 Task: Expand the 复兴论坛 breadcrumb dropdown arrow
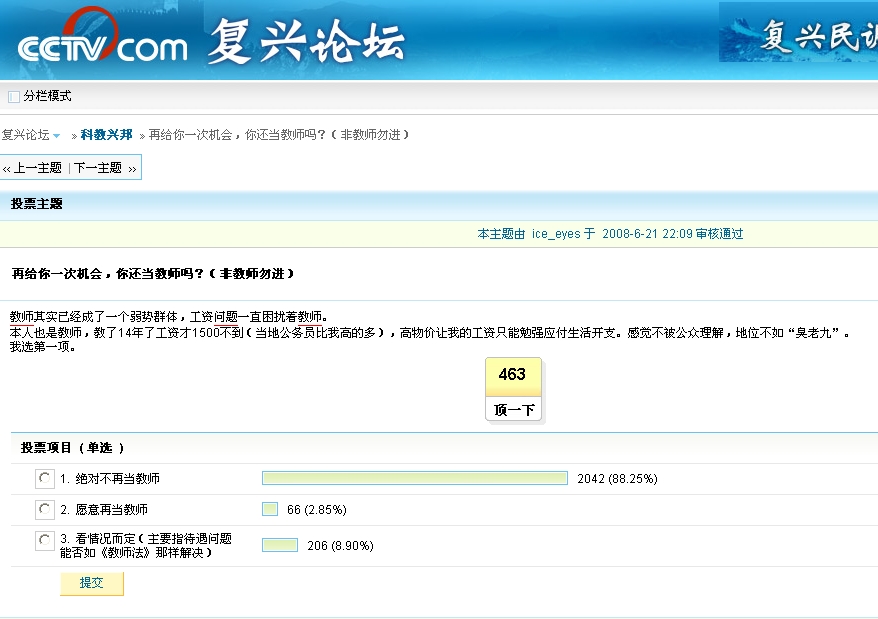pyautogui.click(x=57, y=135)
